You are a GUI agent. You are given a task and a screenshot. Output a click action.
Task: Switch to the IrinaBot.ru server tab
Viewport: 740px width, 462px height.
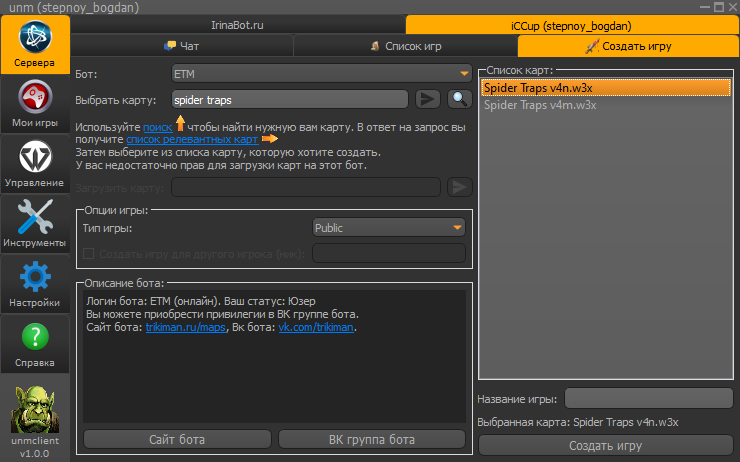pyautogui.click(x=237, y=25)
